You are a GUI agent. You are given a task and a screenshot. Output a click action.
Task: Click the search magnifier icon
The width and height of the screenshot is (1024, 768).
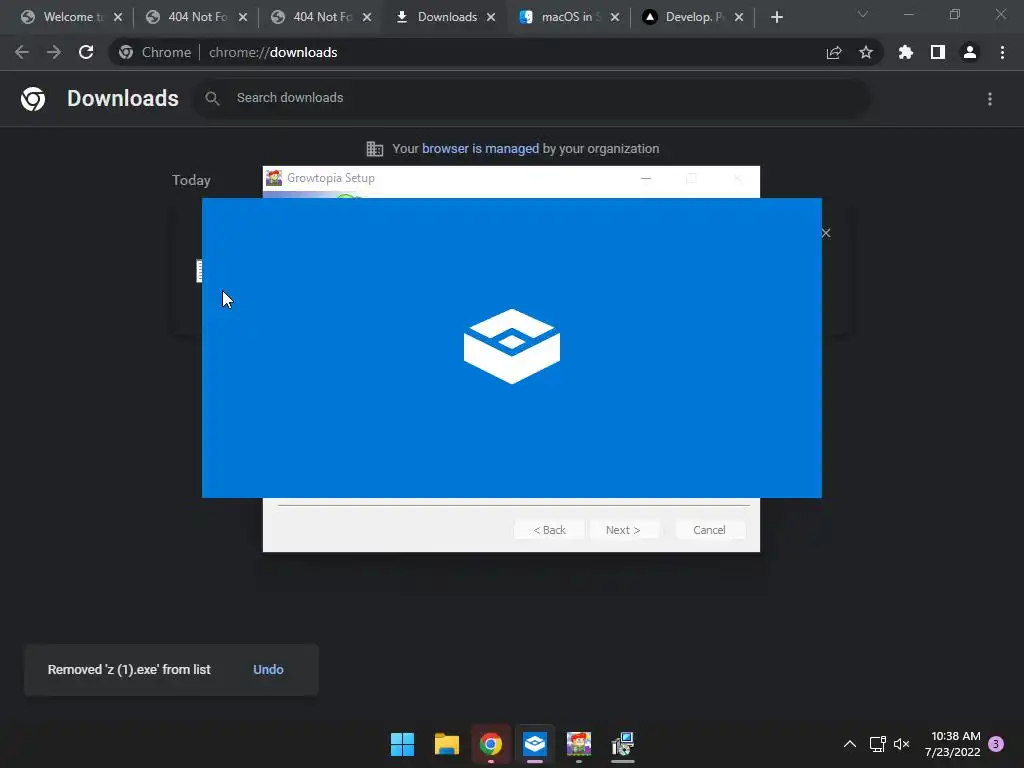coord(212,99)
